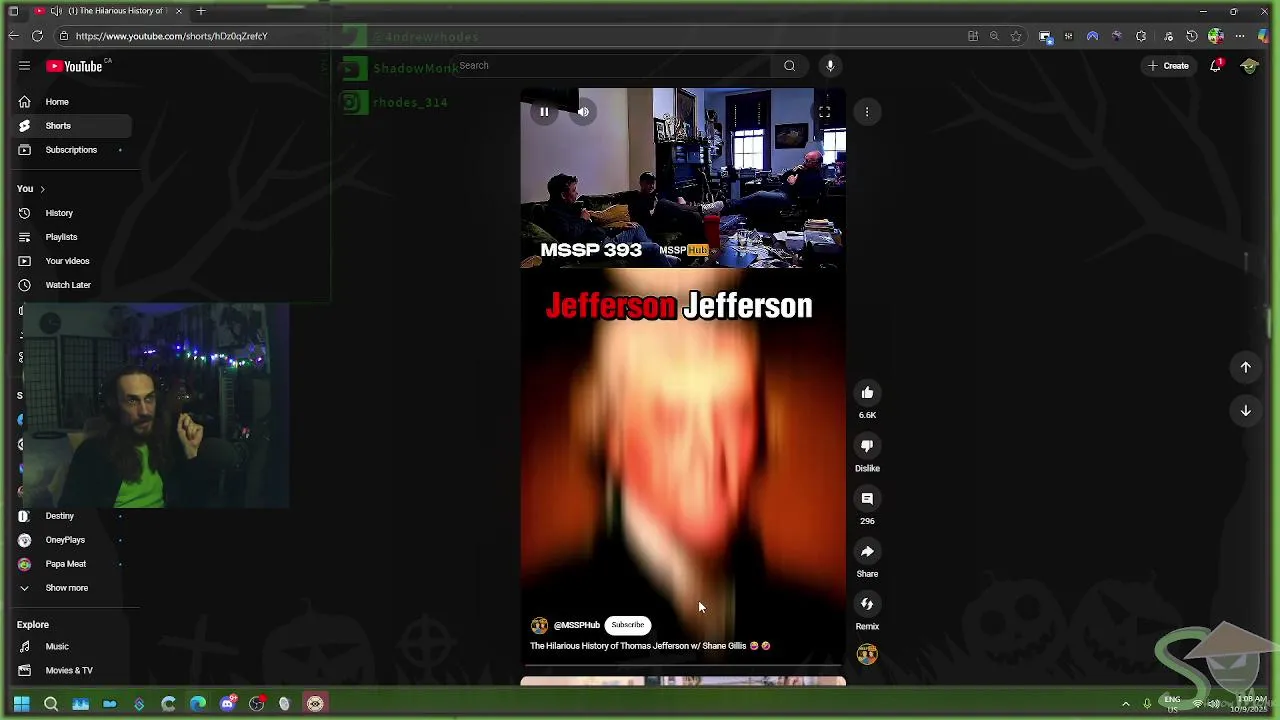Open Discord from the taskbar
1280x720 pixels.
click(227, 704)
